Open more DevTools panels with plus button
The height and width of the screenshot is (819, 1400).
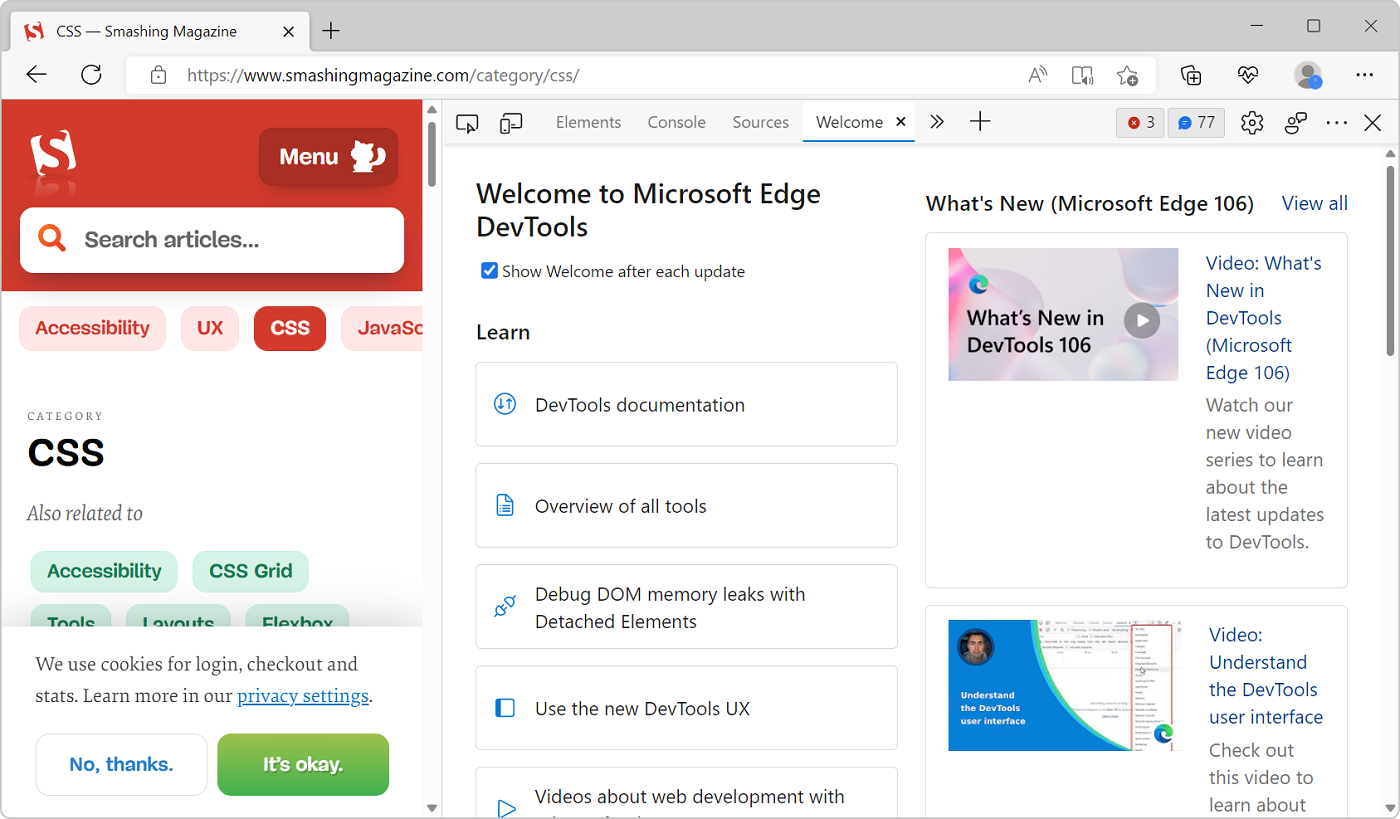coord(980,121)
